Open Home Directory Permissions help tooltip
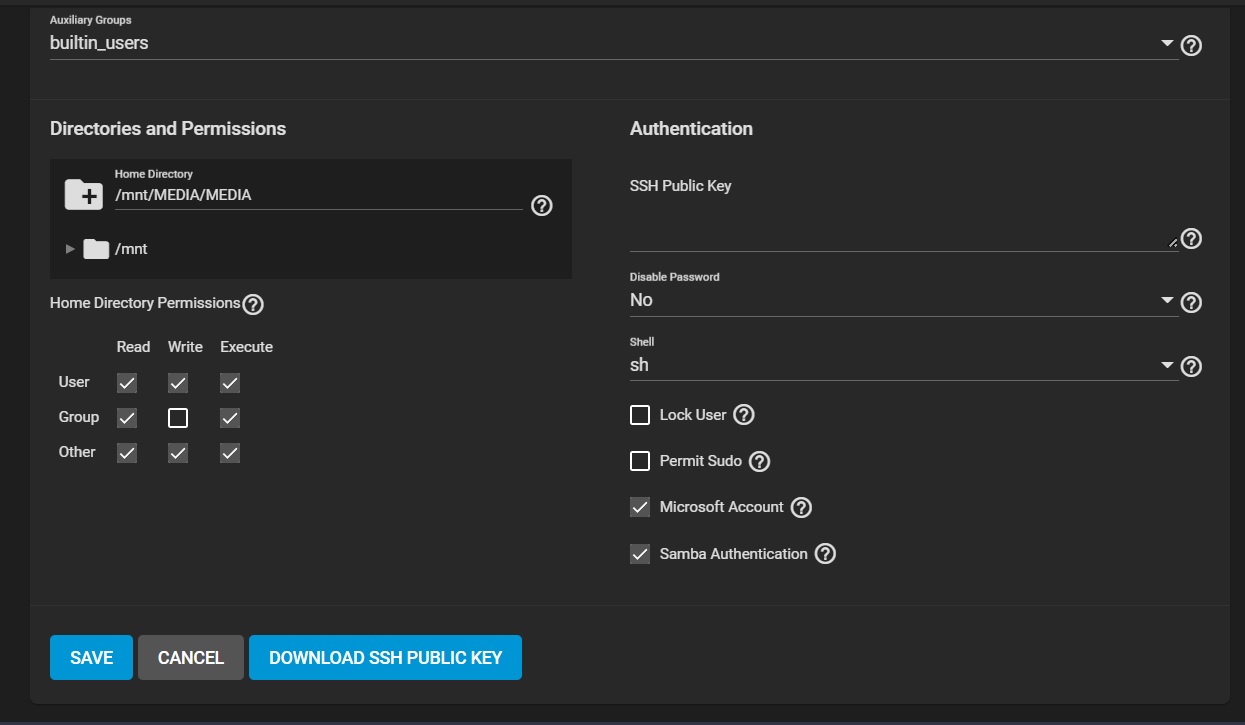The height and width of the screenshot is (725, 1245). [x=253, y=304]
